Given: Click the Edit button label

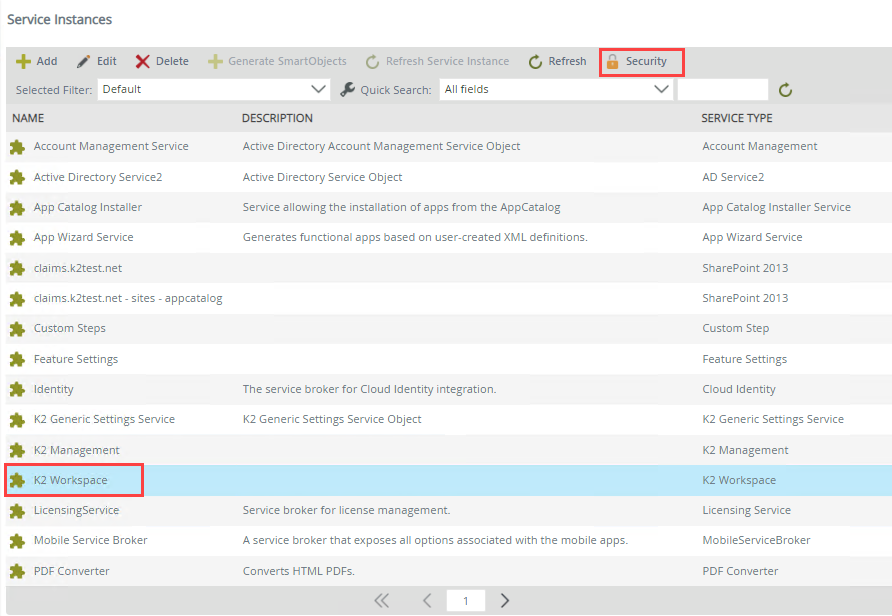Looking at the screenshot, I should point(106,61).
